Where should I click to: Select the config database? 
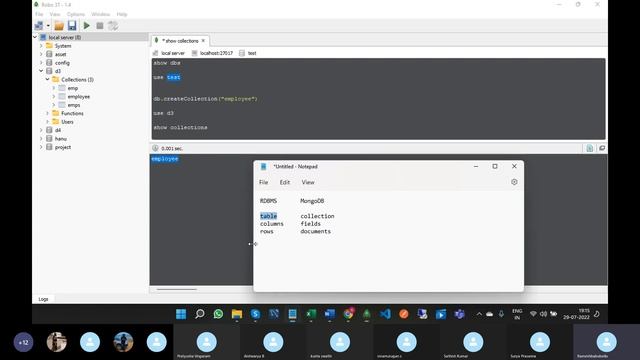tap(62, 63)
